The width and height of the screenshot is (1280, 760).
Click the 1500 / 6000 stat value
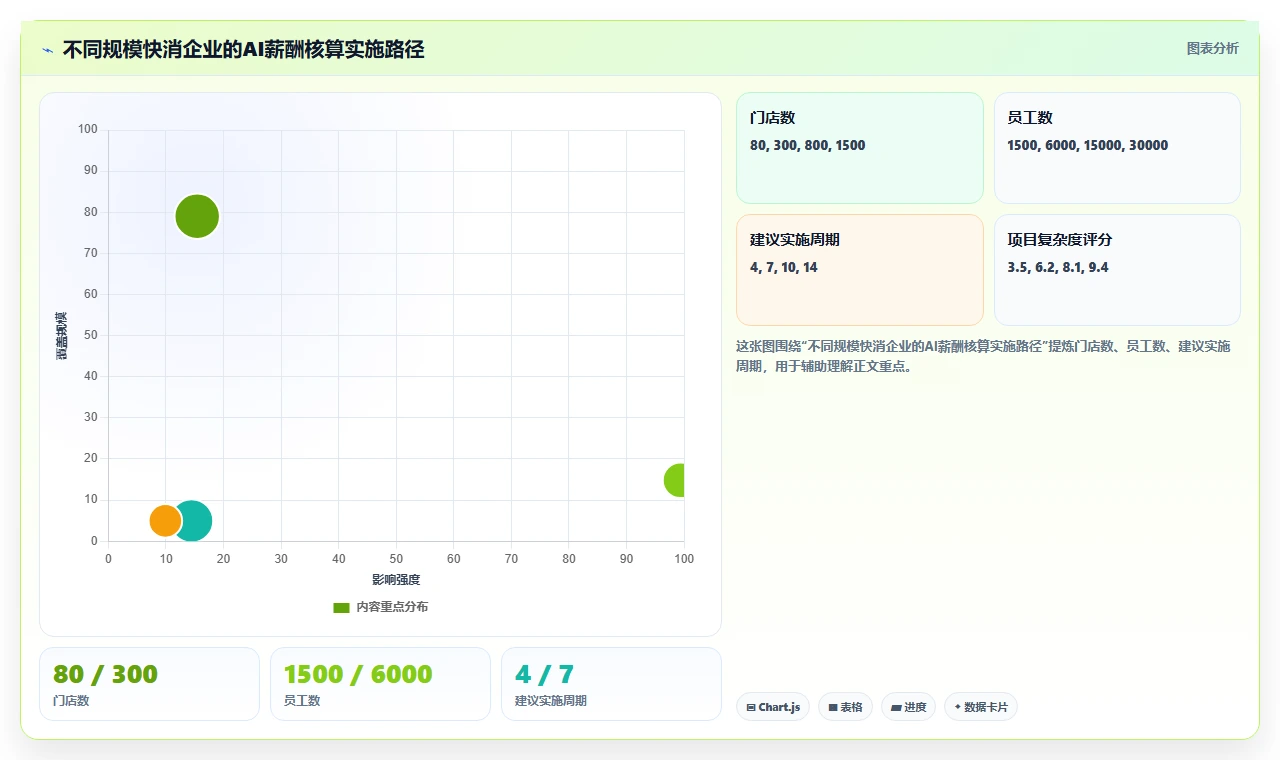(x=358, y=674)
